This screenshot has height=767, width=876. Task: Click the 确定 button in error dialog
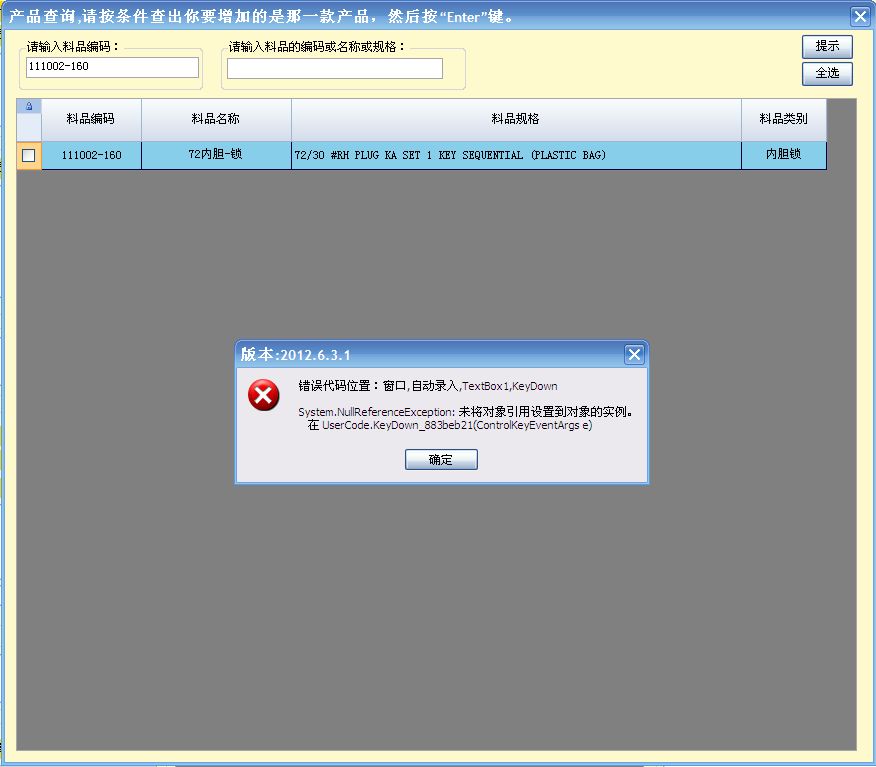(441, 459)
